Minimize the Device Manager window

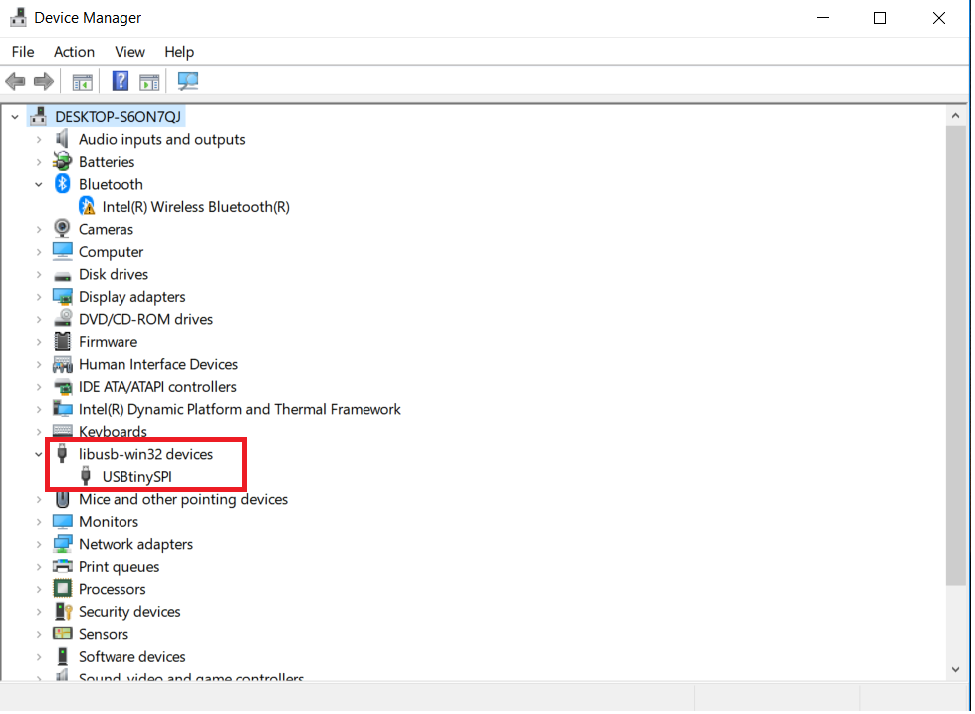823,18
